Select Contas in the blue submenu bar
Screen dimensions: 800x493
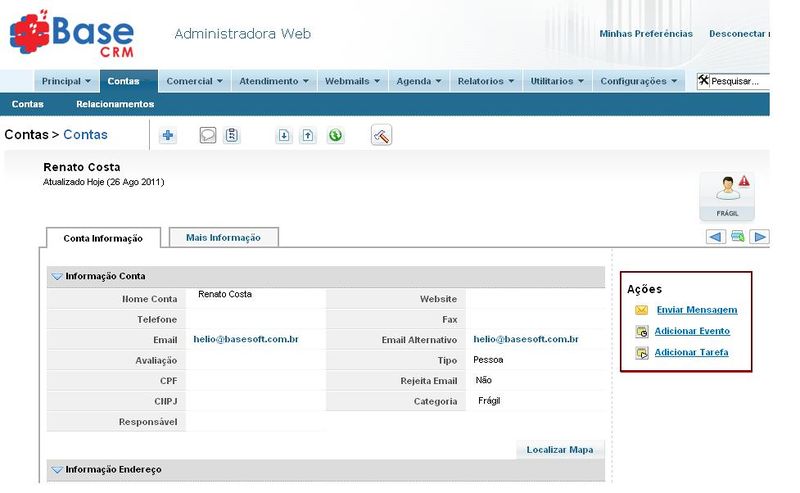(x=28, y=104)
